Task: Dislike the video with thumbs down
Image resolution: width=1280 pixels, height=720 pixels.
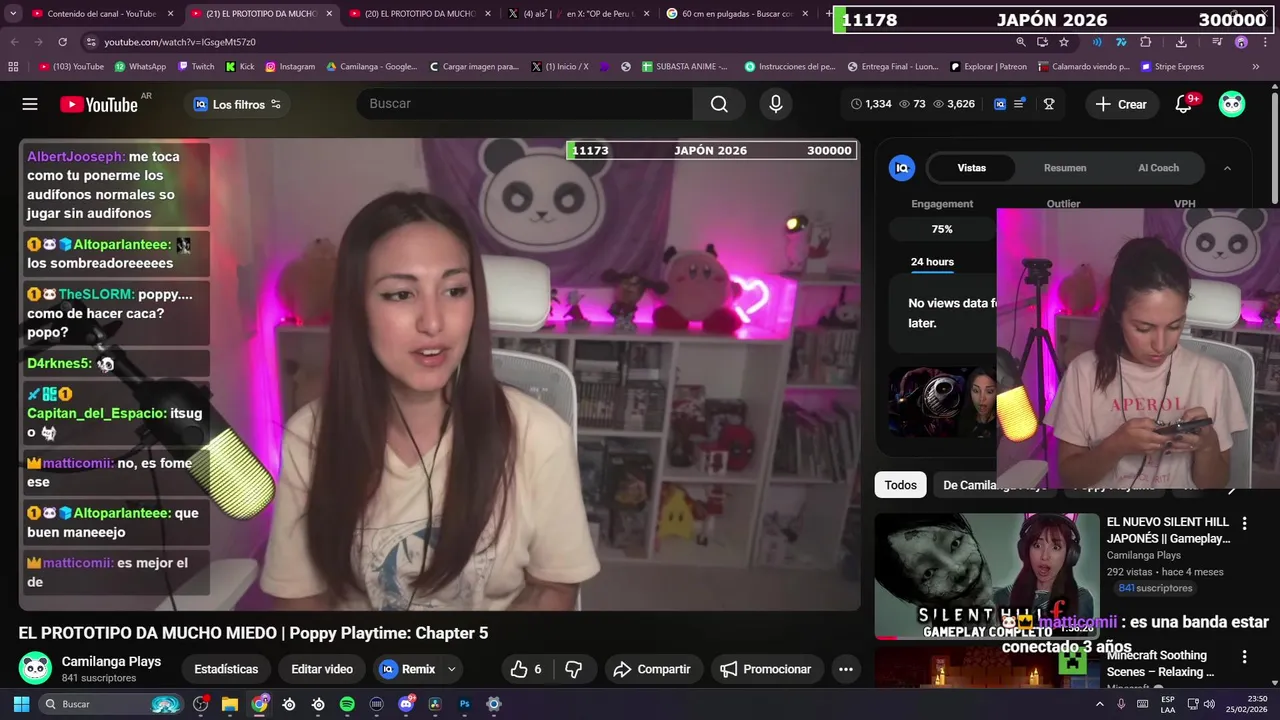Action: 574,669
